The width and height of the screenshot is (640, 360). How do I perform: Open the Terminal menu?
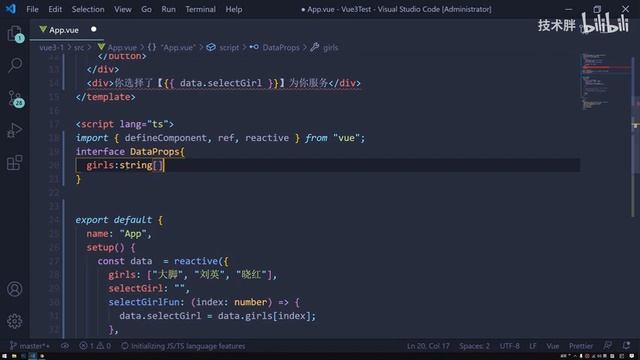200,9
